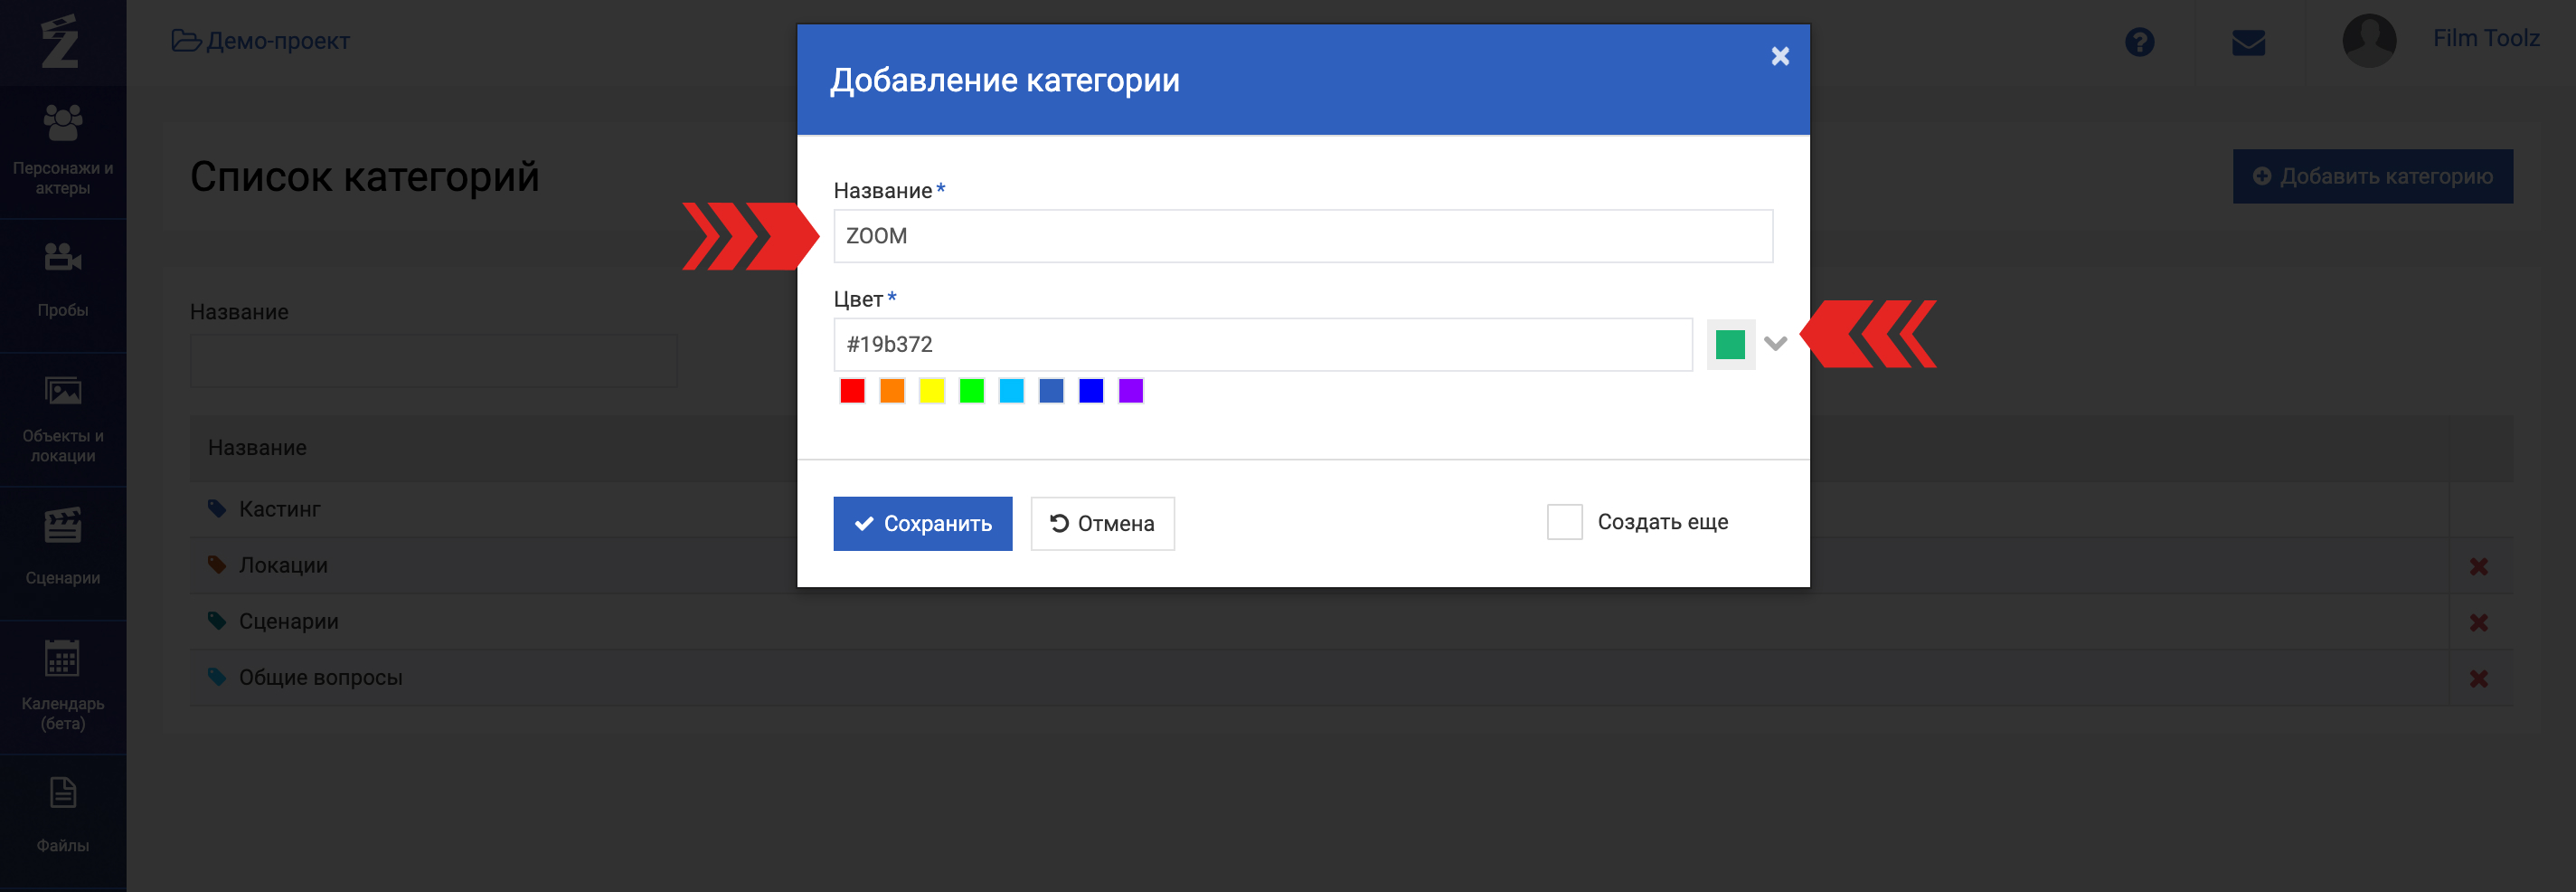Pick the steel blue color swatch
This screenshot has height=892, width=2576.
tap(1051, 391)
